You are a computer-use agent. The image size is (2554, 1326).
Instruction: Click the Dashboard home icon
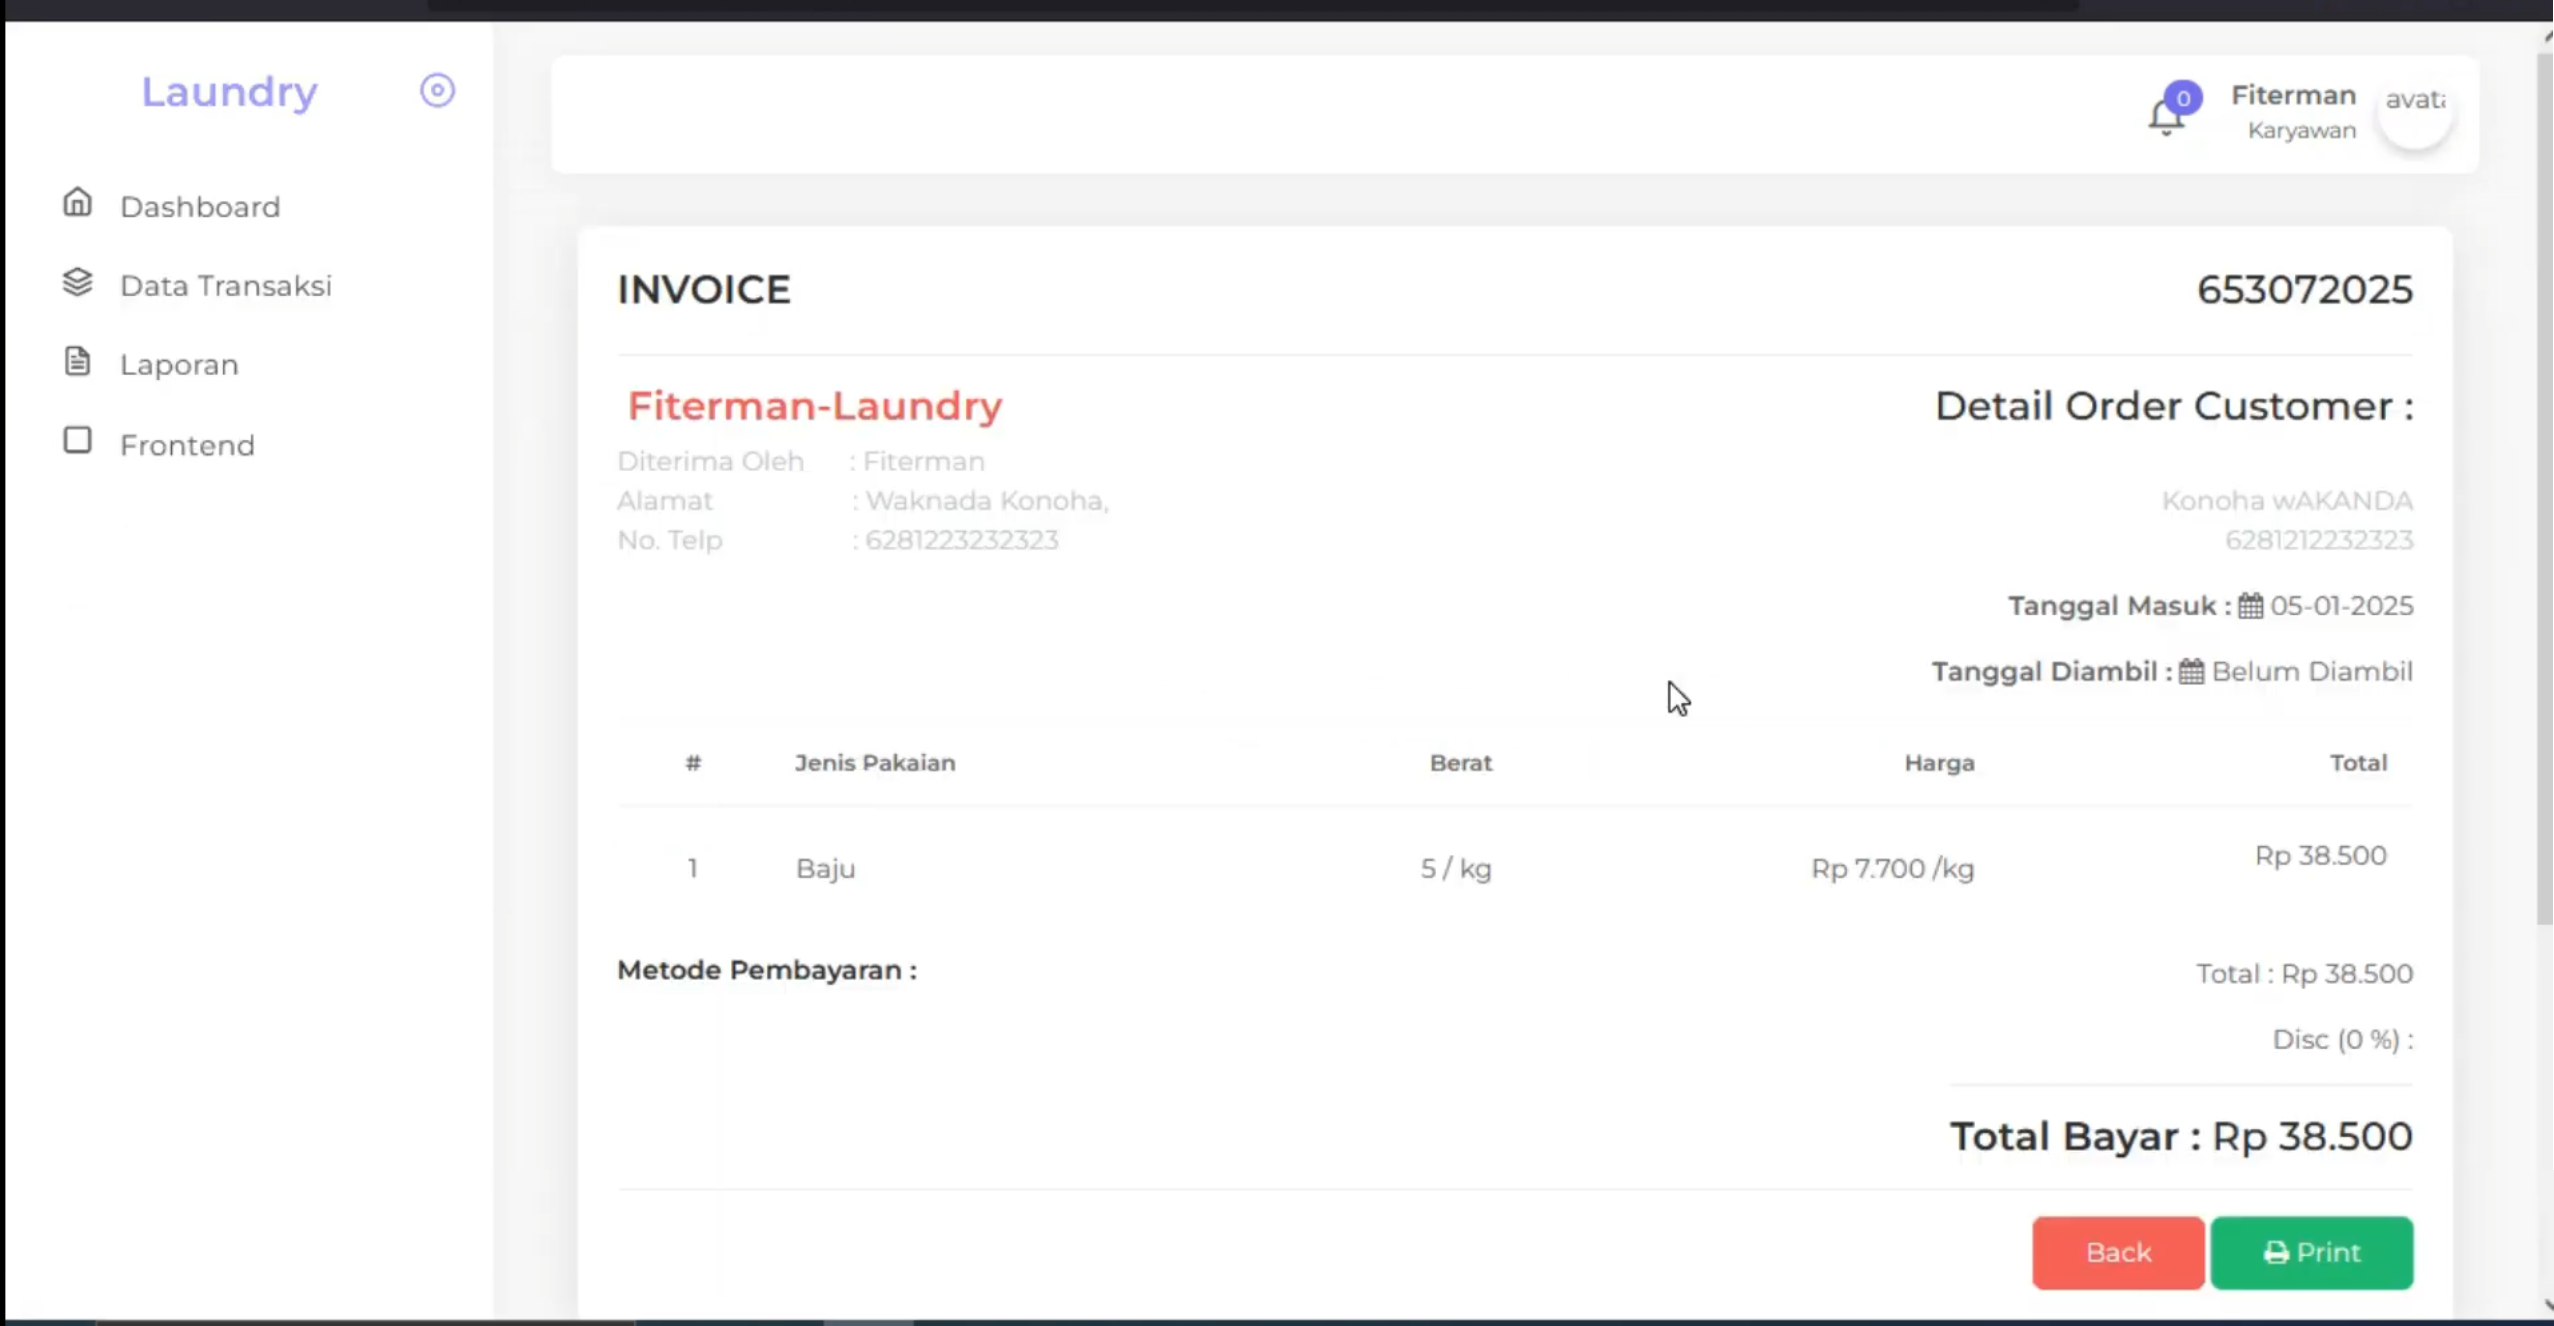tap(77, 203)
